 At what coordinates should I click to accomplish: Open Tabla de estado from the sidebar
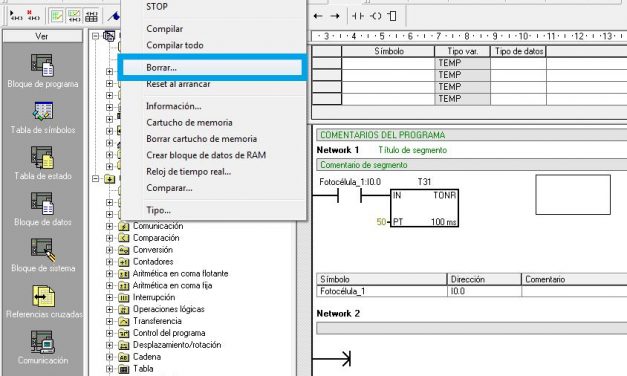(42, 163)
